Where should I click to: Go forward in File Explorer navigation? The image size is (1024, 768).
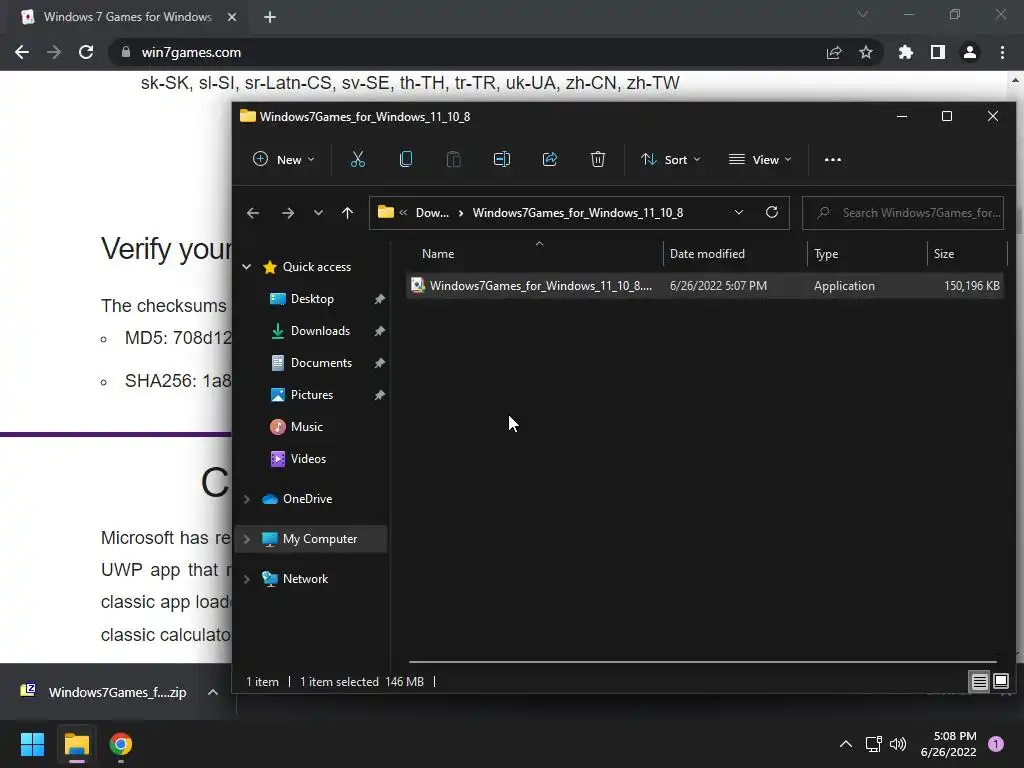pos(287,213)
